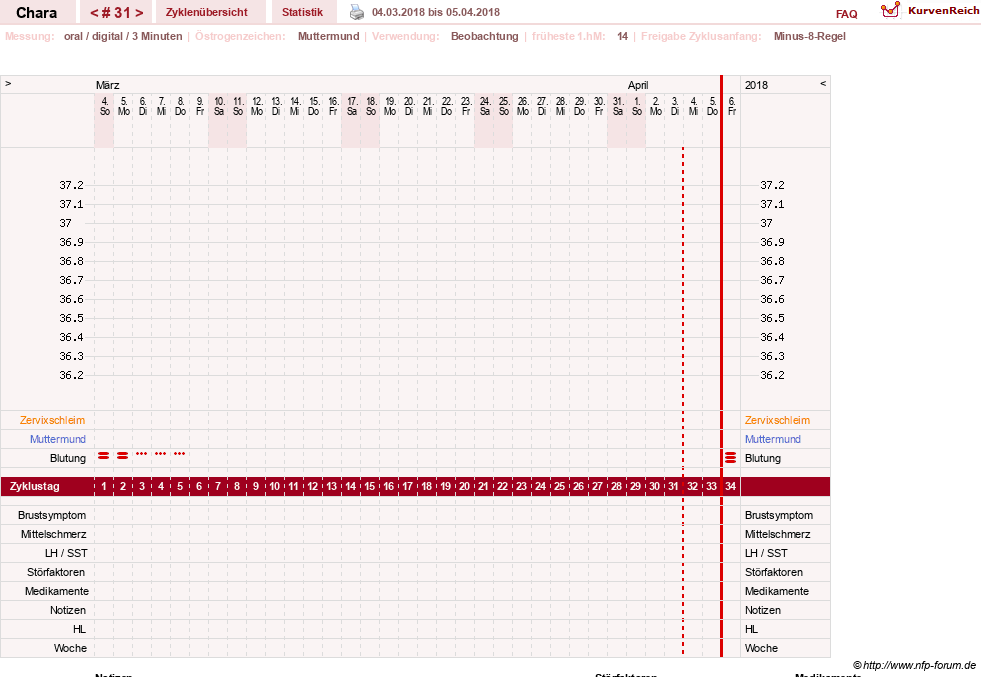Open the FAQ link
The height and width of the screenshot is (677, 981).
coord(846,14)
